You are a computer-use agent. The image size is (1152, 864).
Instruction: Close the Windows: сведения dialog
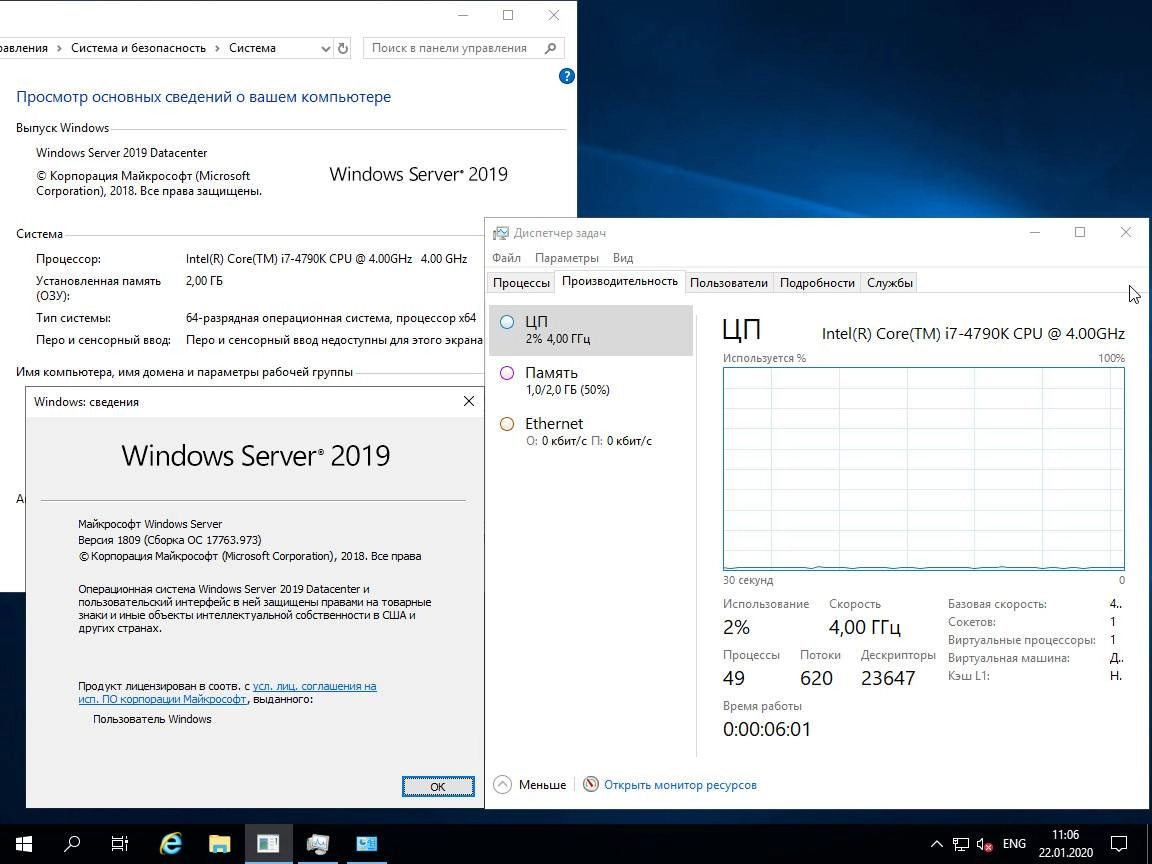469,401
